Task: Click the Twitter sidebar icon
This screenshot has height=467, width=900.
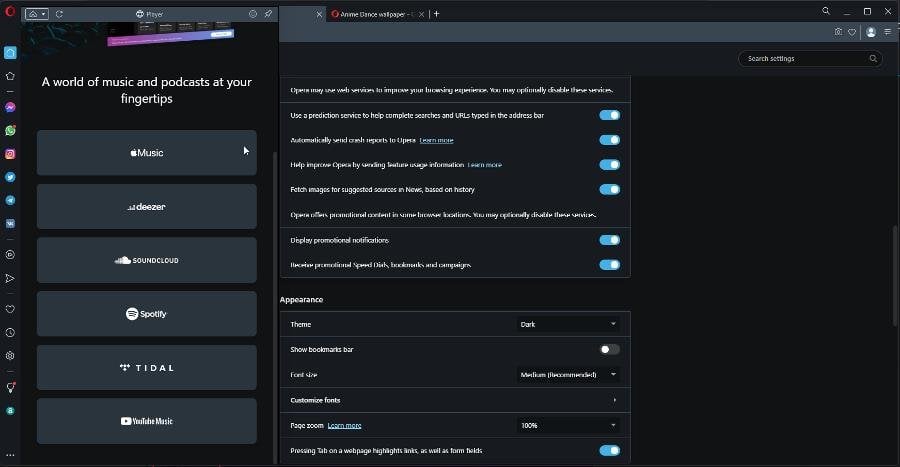Action: click(x=10, y=177)
